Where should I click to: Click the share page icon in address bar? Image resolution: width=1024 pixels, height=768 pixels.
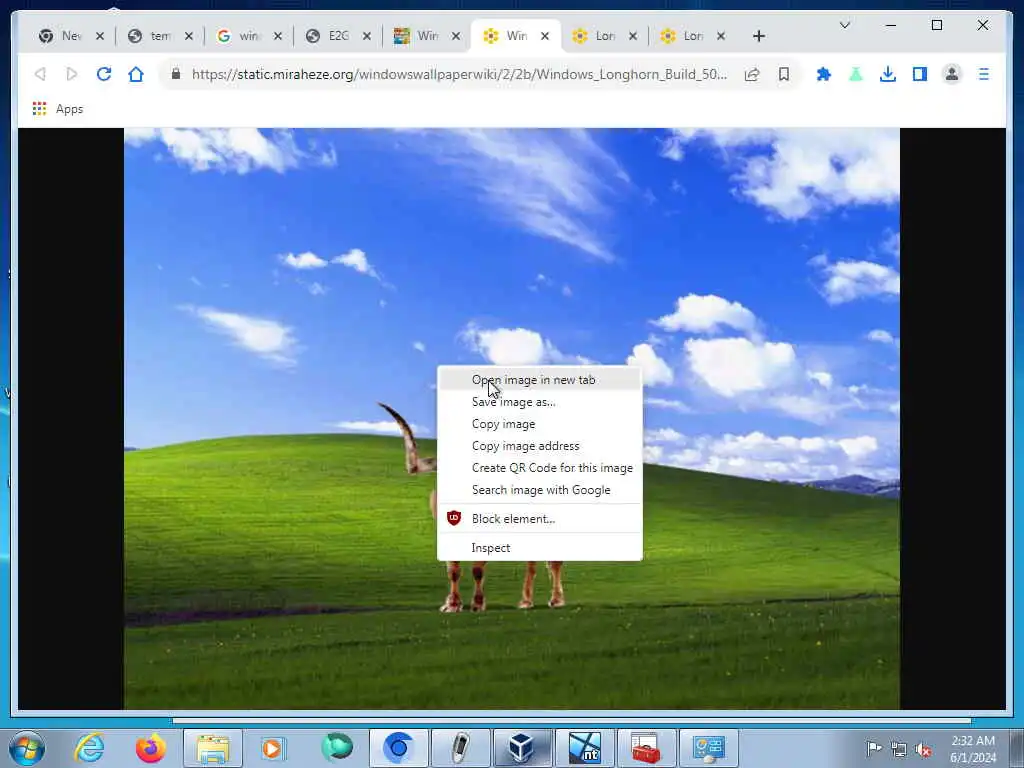pos(752,74)
